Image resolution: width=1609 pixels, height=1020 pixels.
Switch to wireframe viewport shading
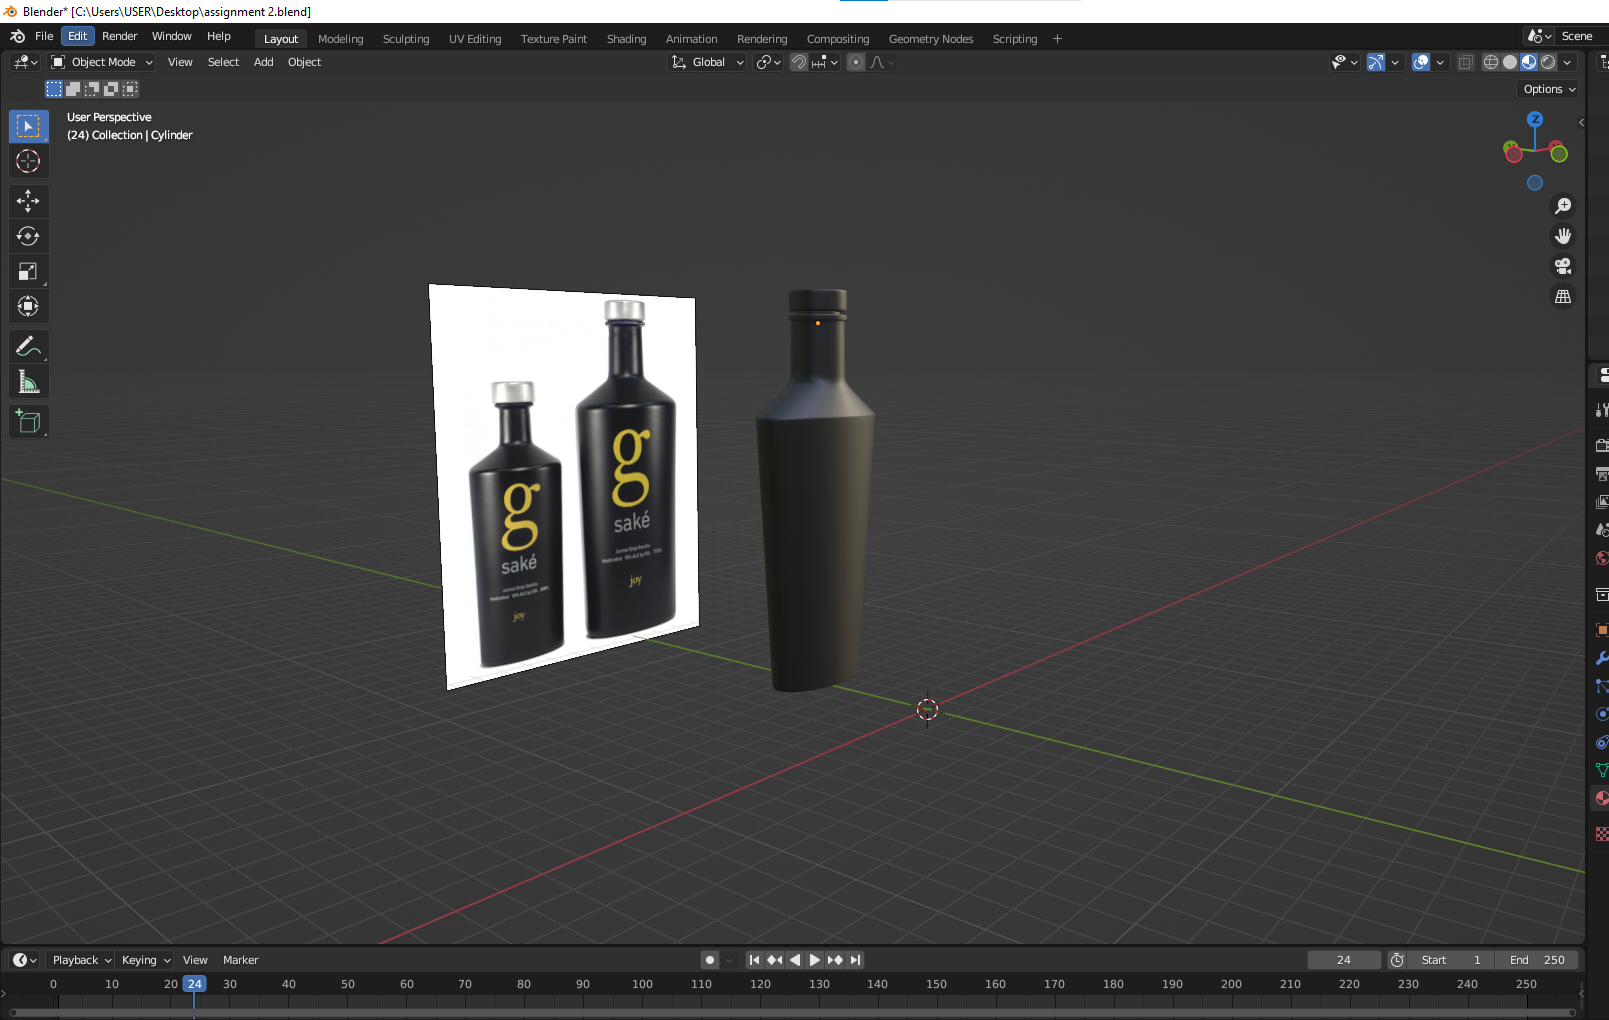(1491, 62)
